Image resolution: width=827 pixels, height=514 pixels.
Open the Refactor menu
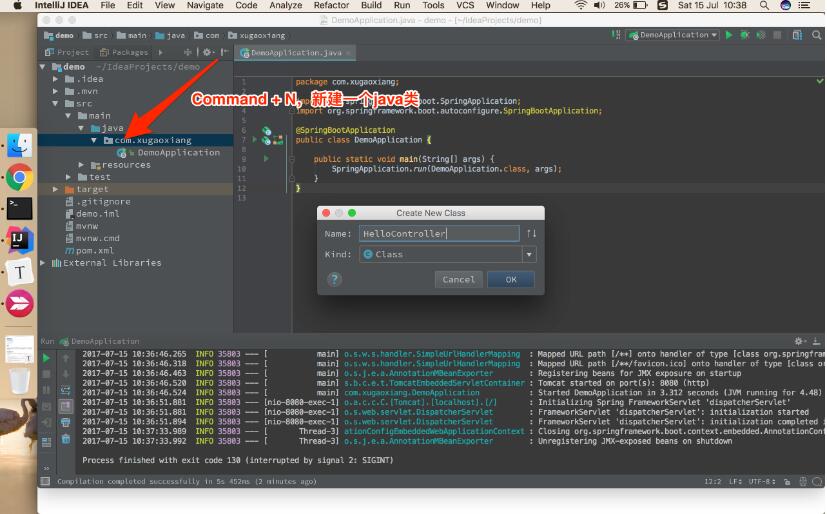tap(331, 5)
